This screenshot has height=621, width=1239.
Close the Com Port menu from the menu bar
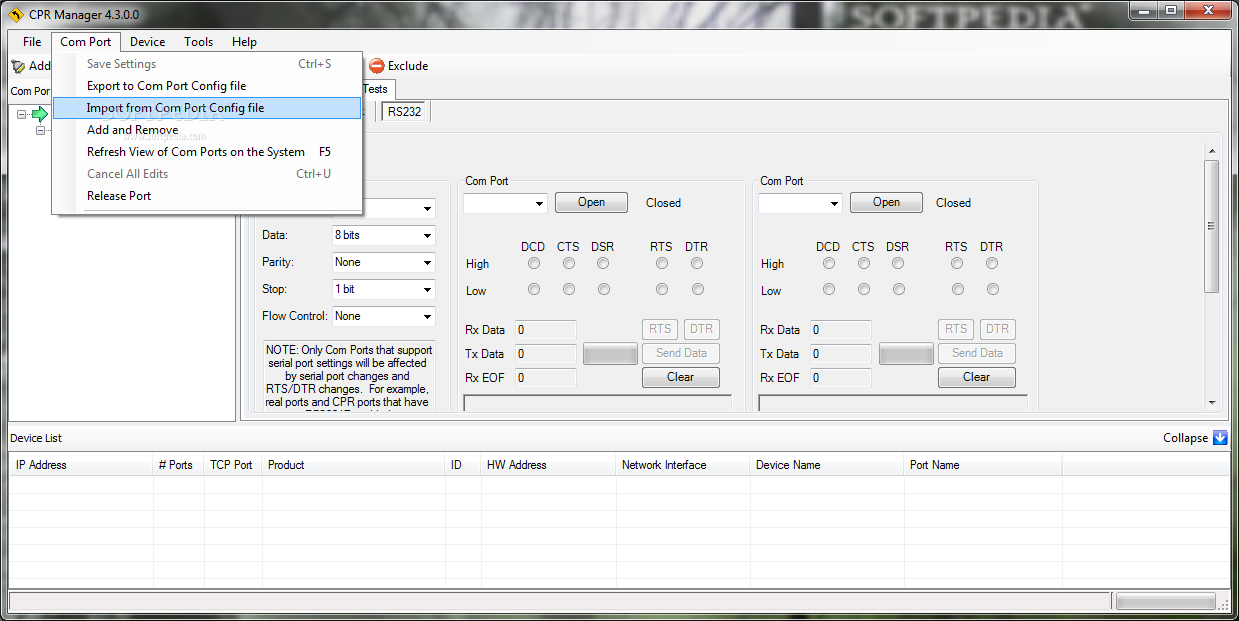[86, 42]
